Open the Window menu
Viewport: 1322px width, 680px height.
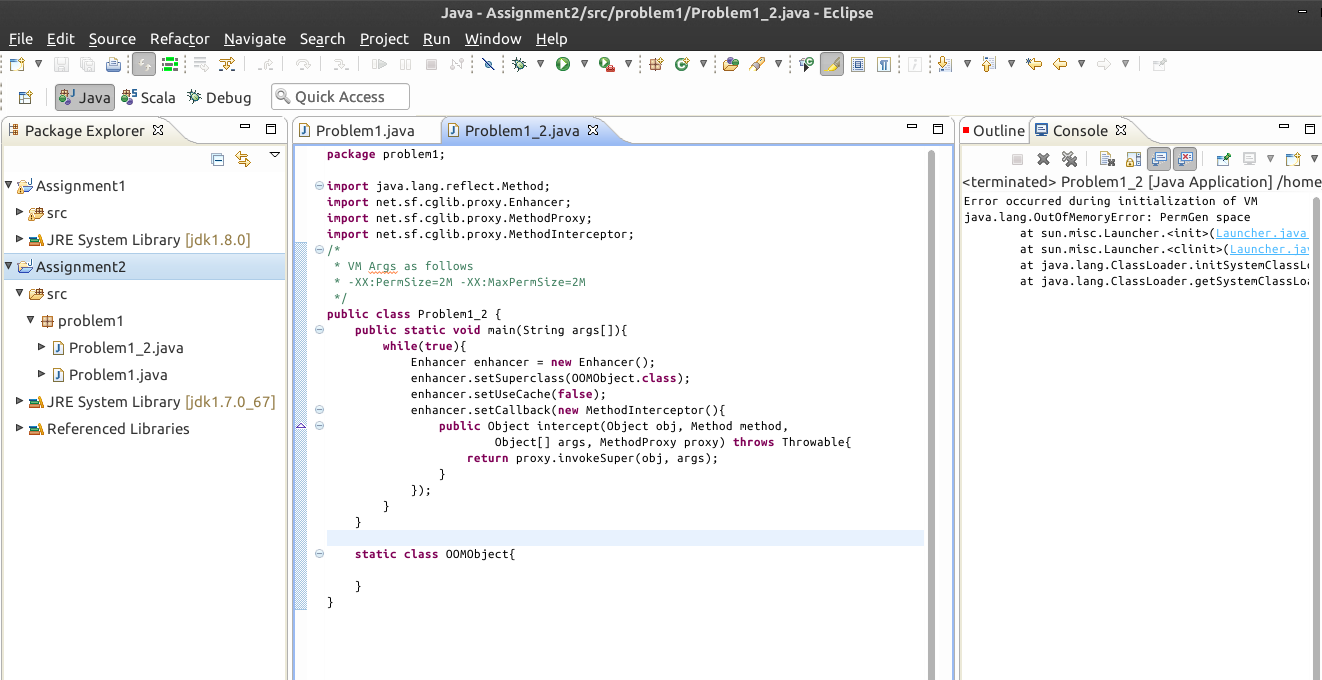click(493, 39)
